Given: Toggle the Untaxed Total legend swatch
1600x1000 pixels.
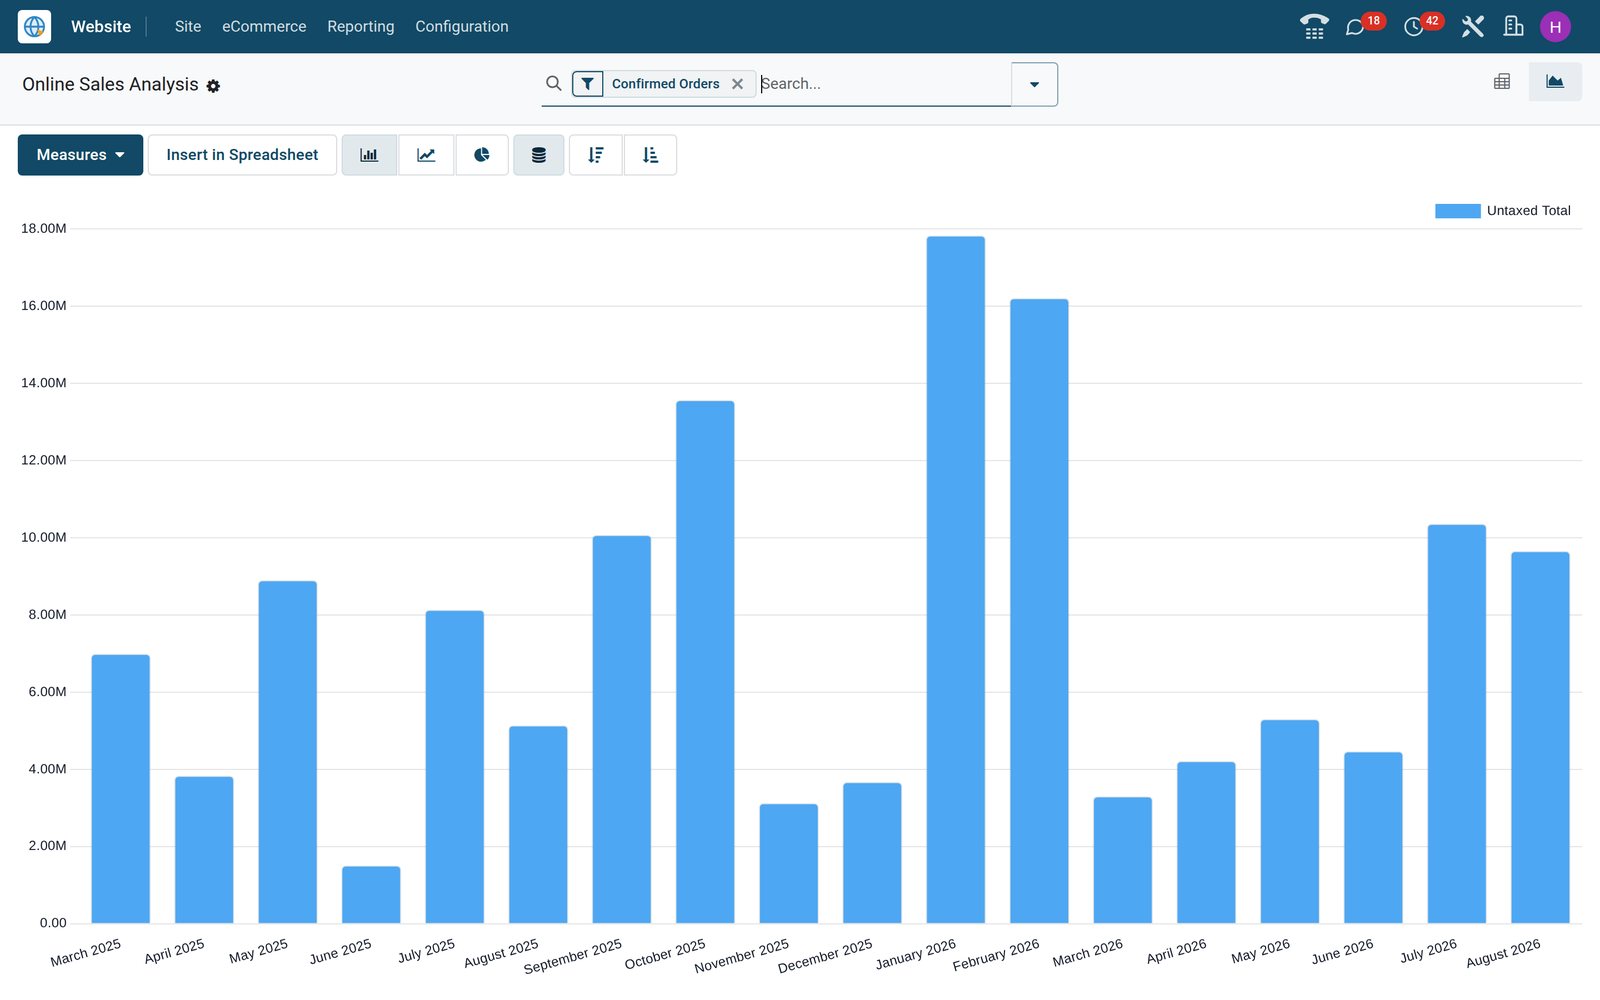Looking at the screenshot, I should pos(1457,211).
